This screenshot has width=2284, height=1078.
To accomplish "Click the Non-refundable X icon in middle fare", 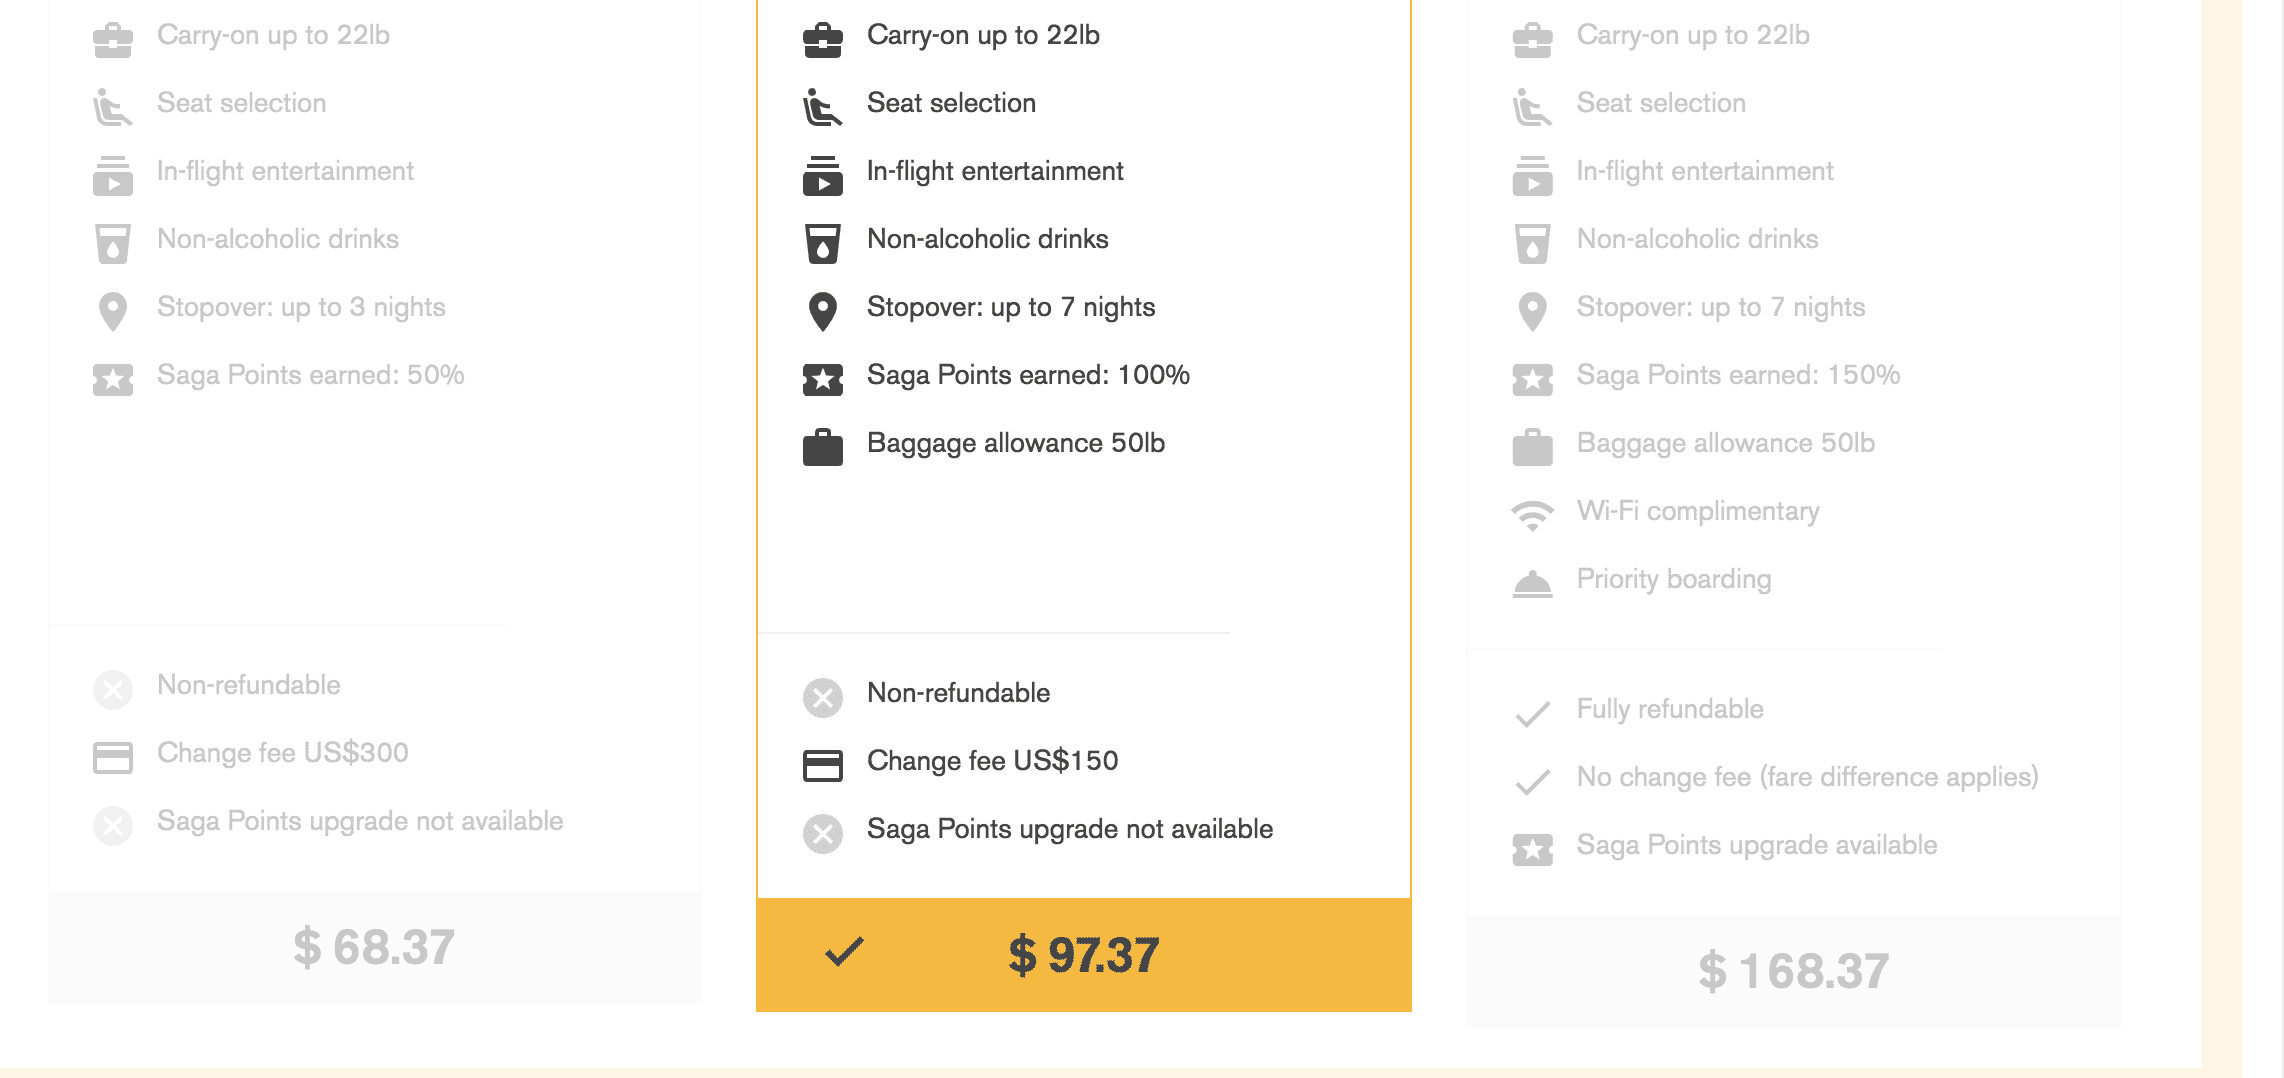I will (822, 697).
